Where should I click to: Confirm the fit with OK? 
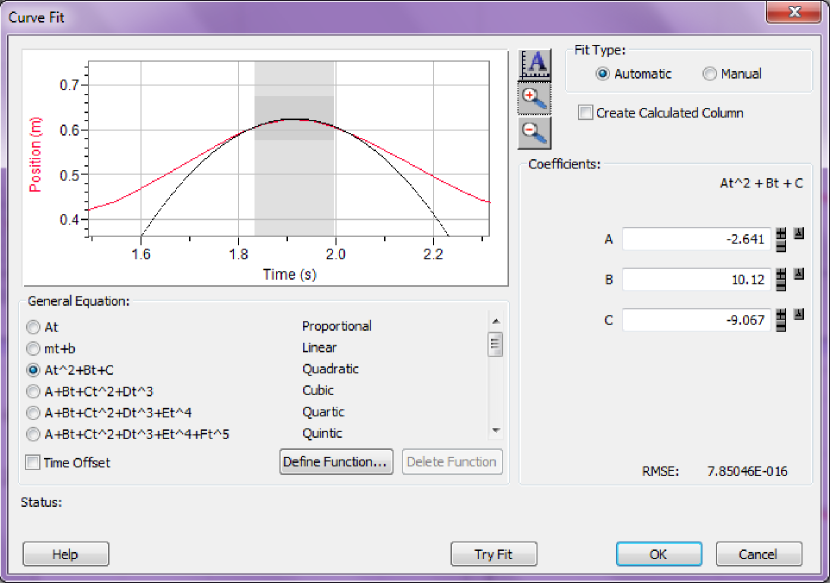point(659,554)
